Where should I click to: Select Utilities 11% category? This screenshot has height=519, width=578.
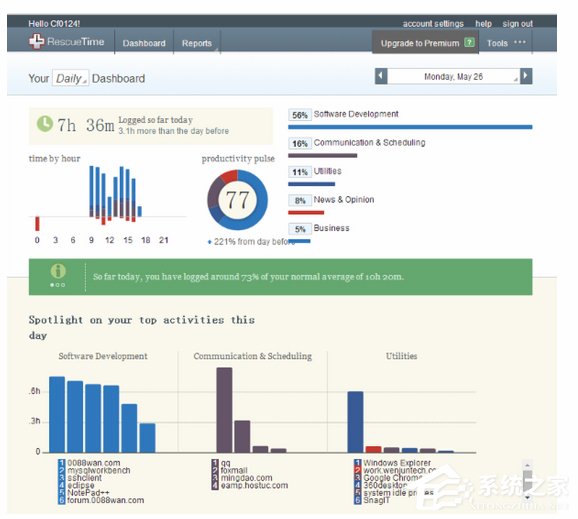[327, 171]
